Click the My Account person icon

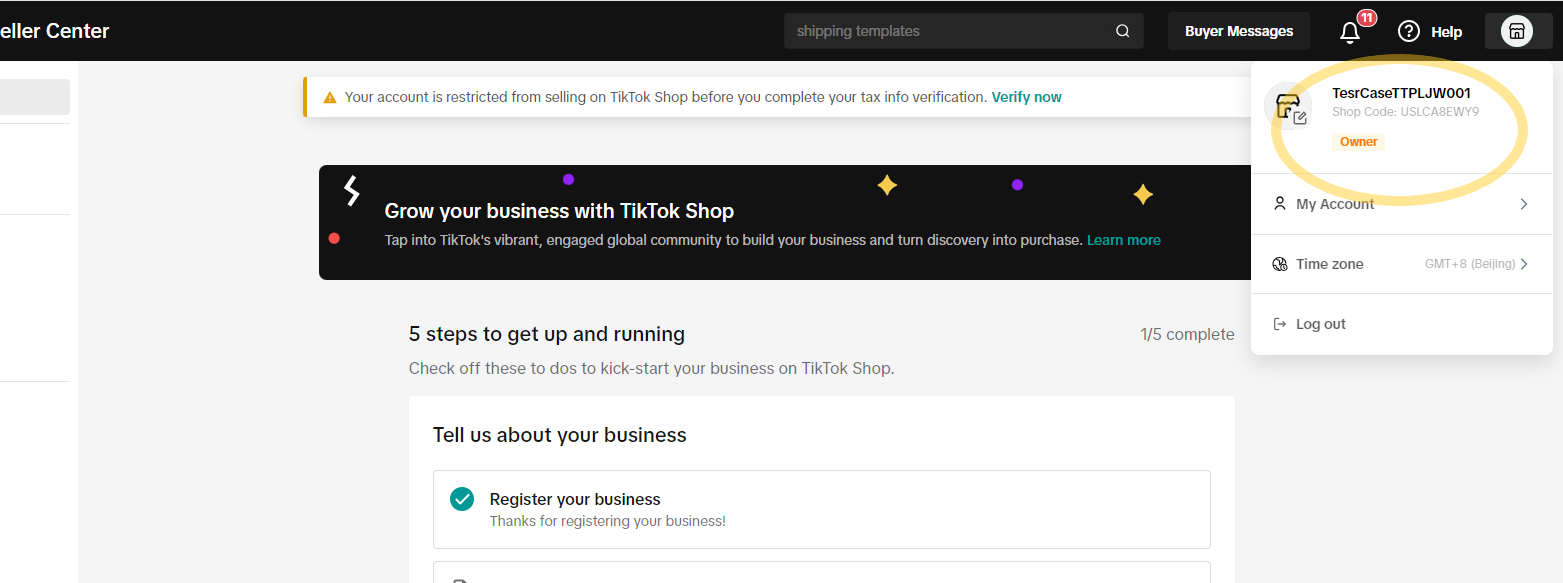(x=1279, y=204)
